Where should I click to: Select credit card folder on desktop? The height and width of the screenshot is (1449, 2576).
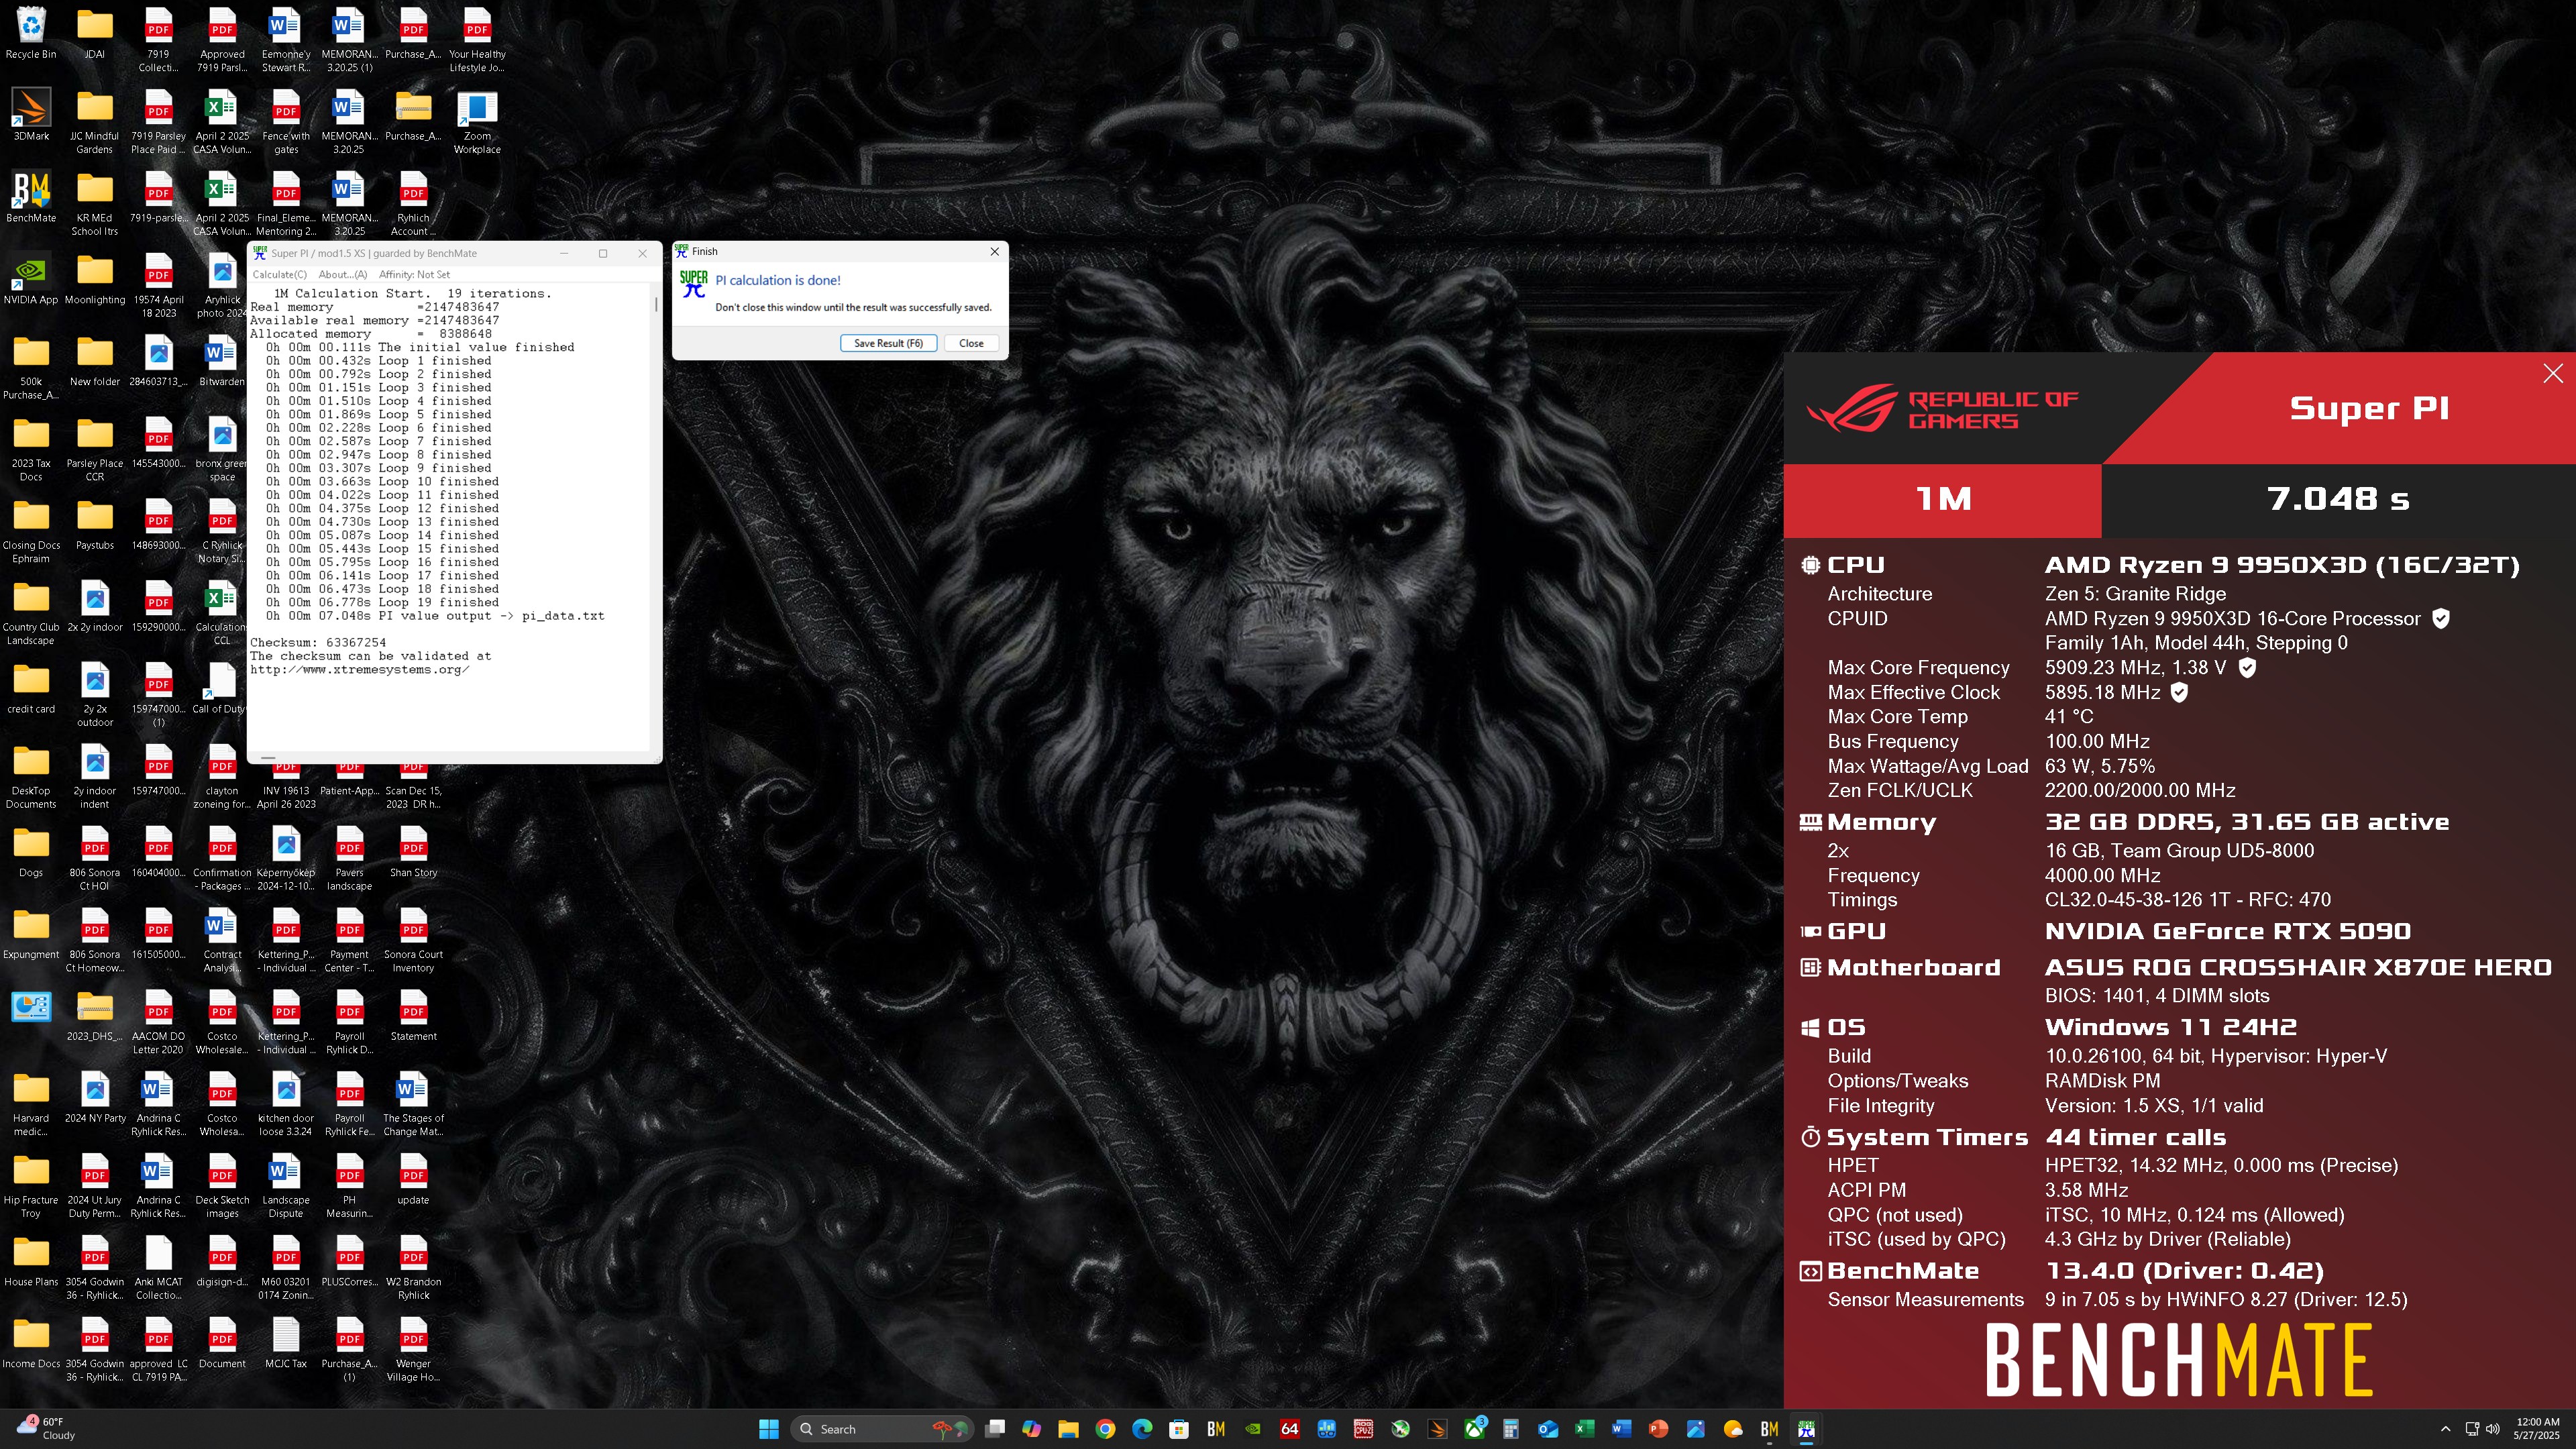click(x=31, y=688)
